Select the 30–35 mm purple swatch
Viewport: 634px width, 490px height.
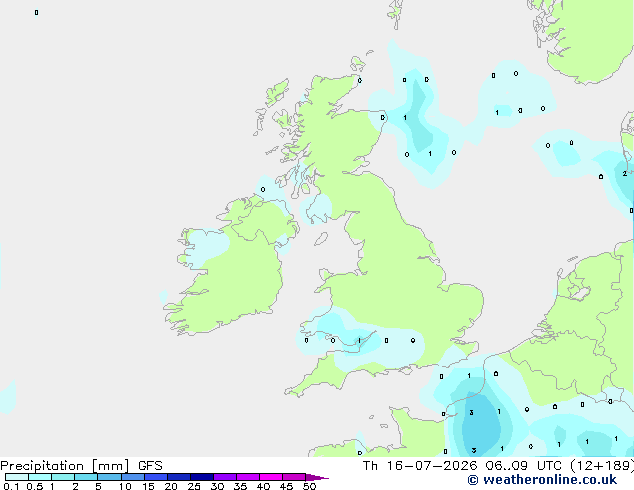[x=225, y=477]
